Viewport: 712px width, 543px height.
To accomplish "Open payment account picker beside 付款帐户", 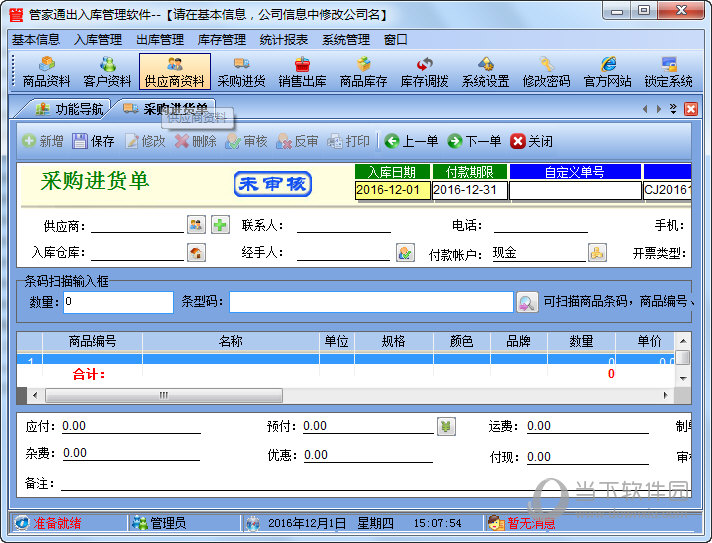I will click(x=597, y=252).
